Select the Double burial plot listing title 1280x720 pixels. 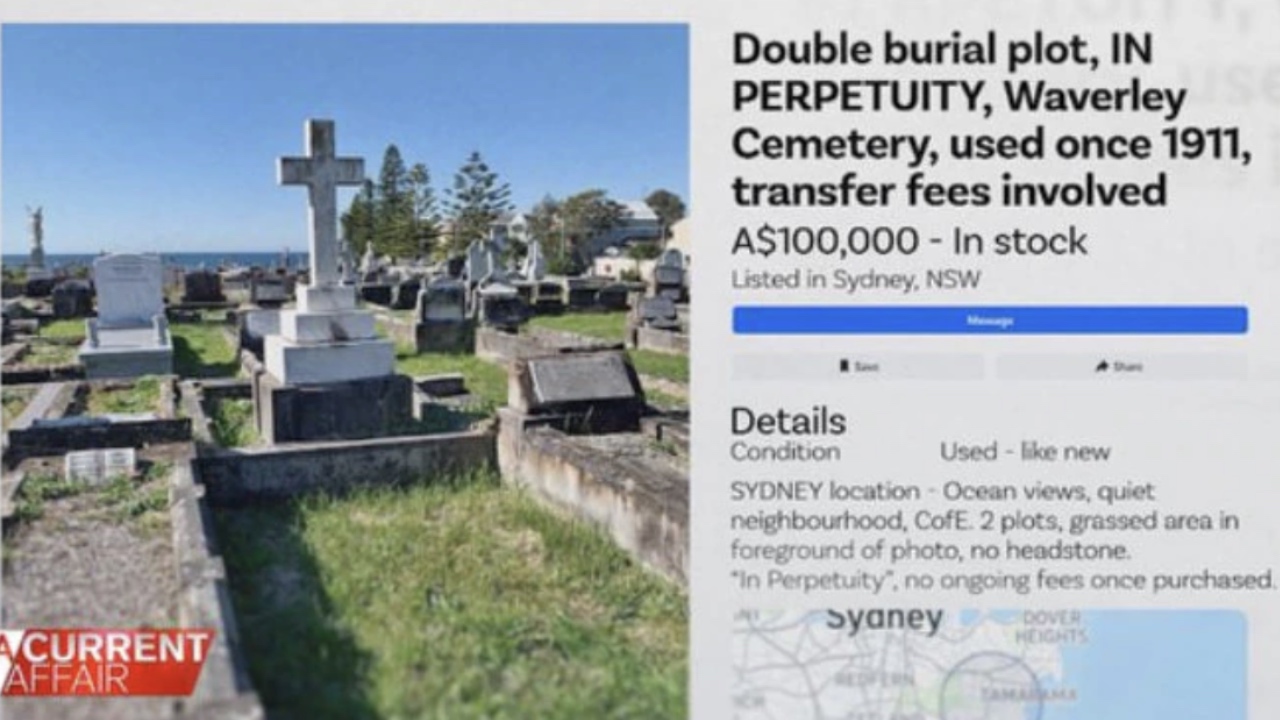point(991,119)
